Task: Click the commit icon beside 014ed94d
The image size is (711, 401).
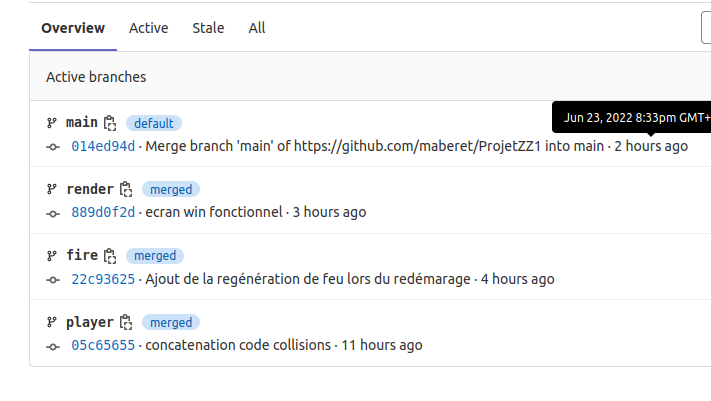Action: (x=53, y=147)
